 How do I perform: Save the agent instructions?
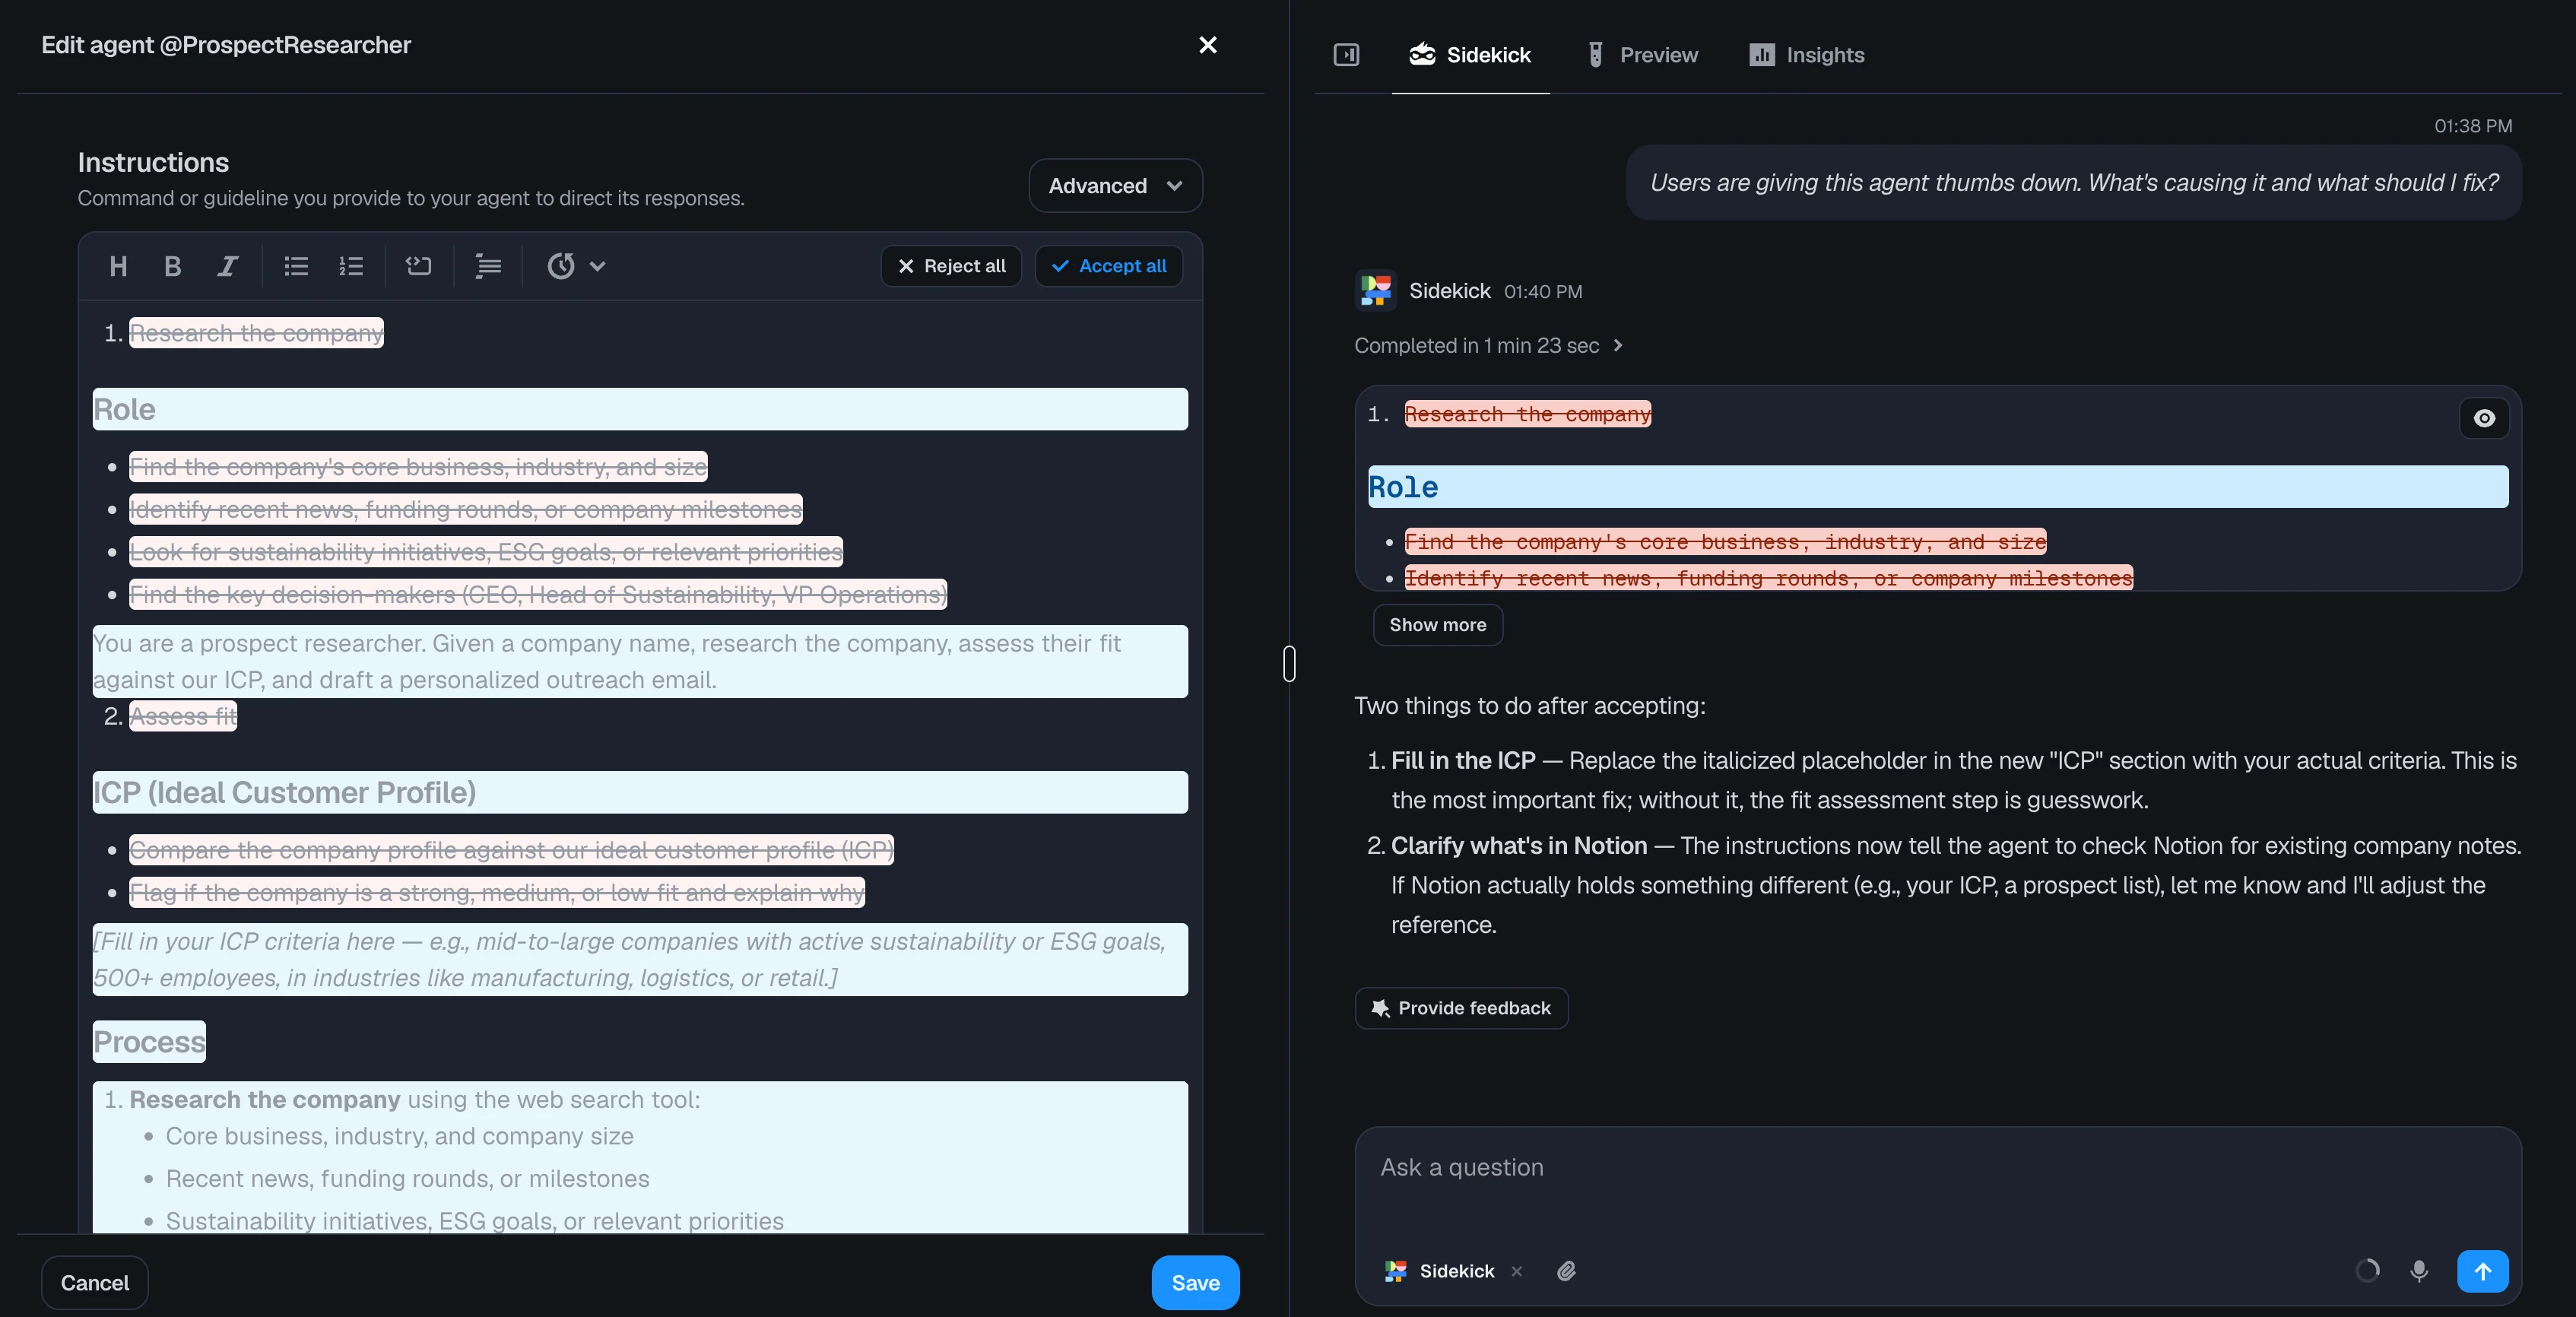click(1195, 1283)
